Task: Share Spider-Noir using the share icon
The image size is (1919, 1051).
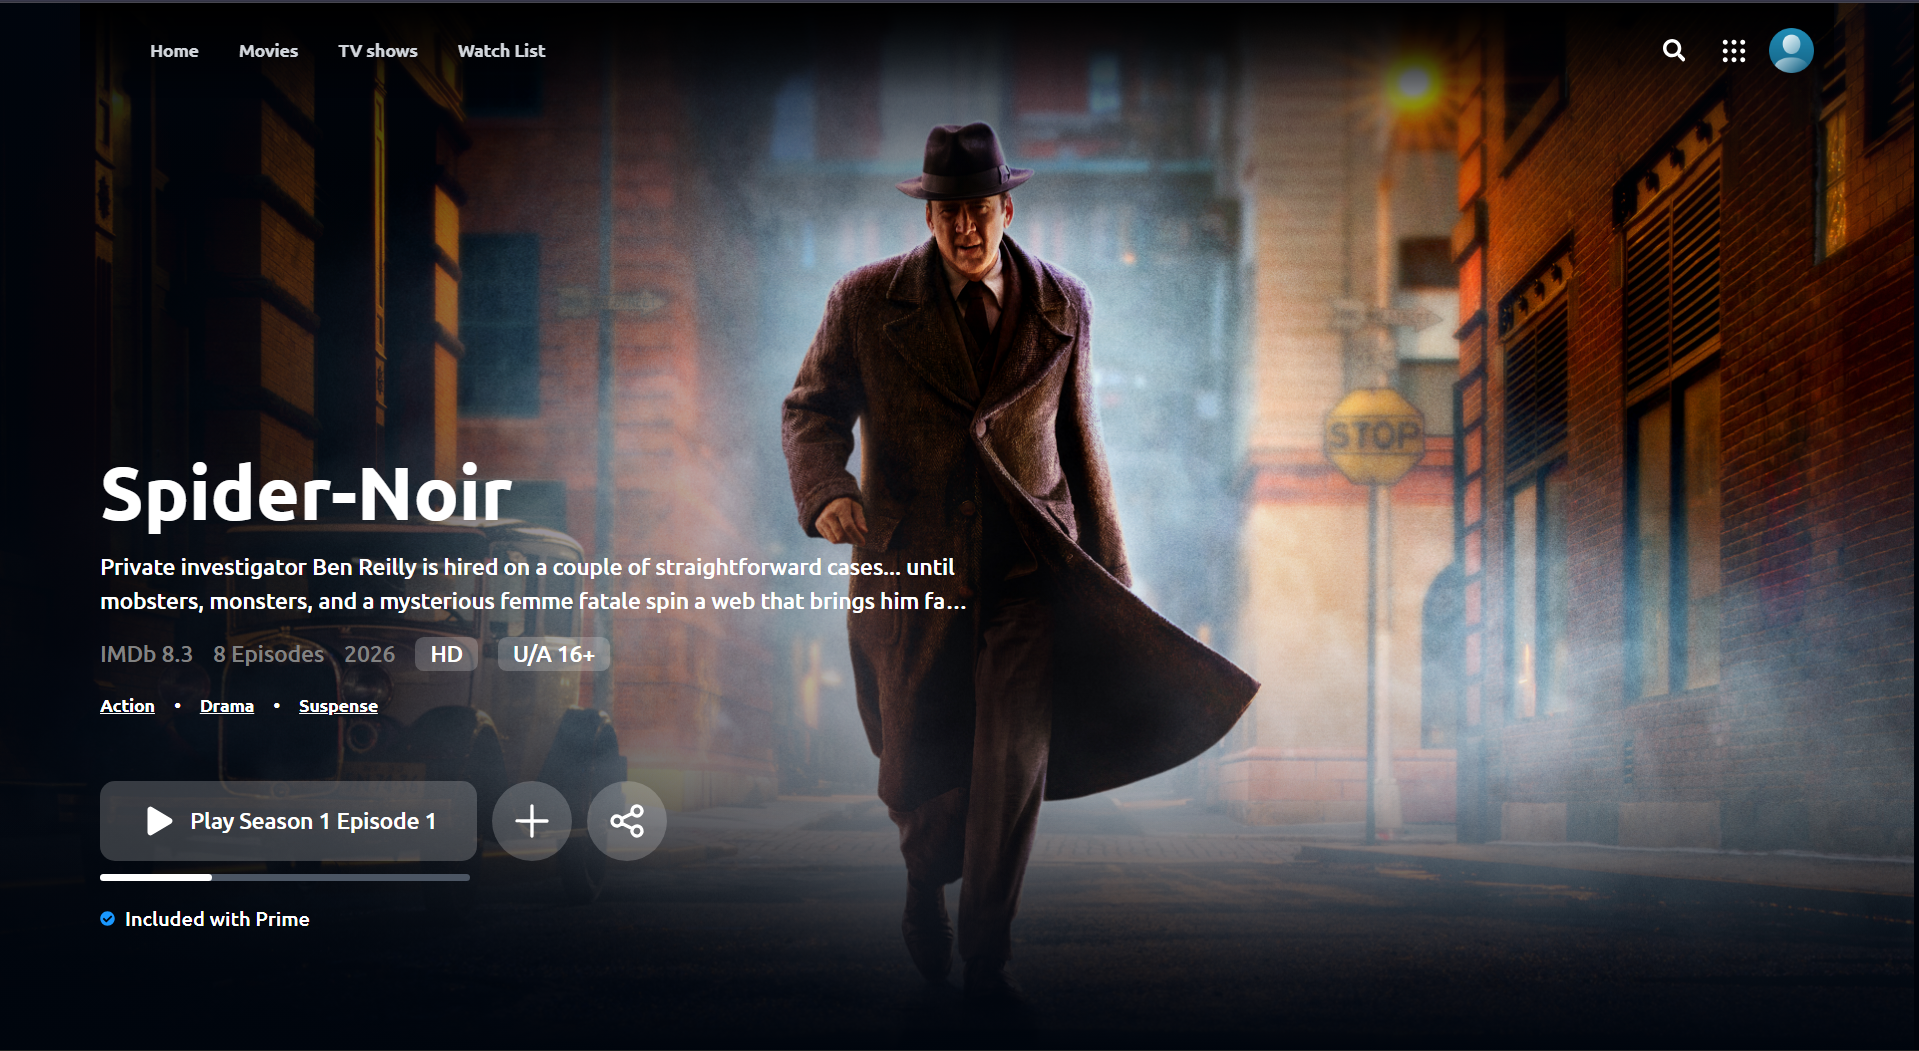Action: point(627,821)
